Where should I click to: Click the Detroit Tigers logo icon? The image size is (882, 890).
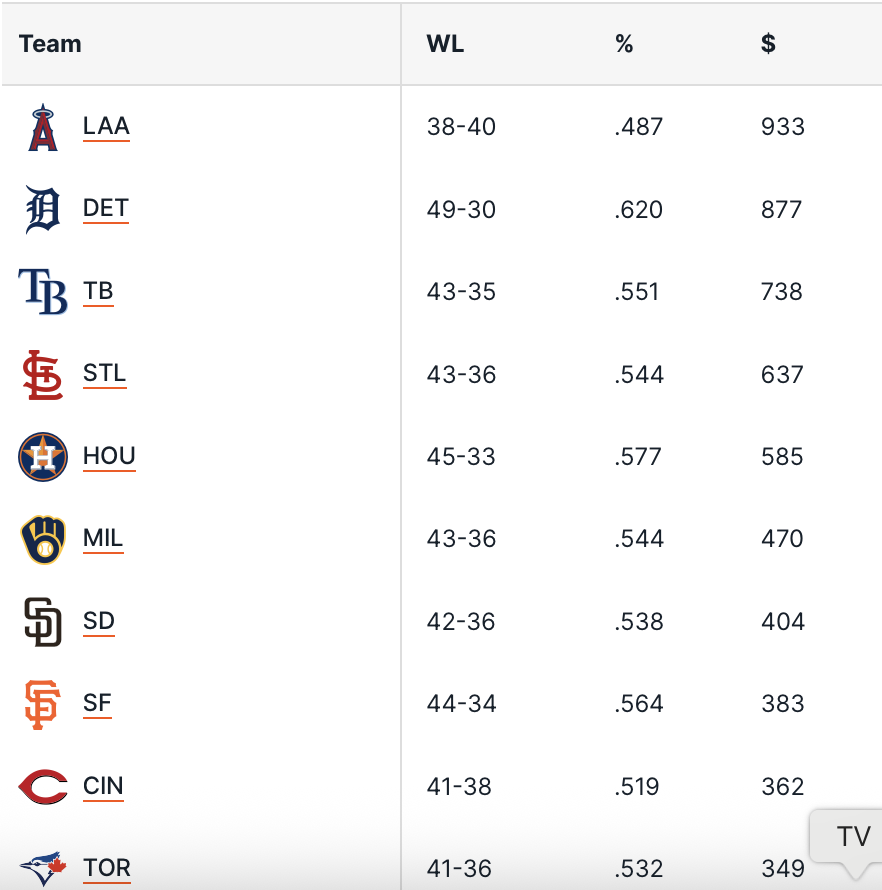pyautogui.click(x=43, y=210)
